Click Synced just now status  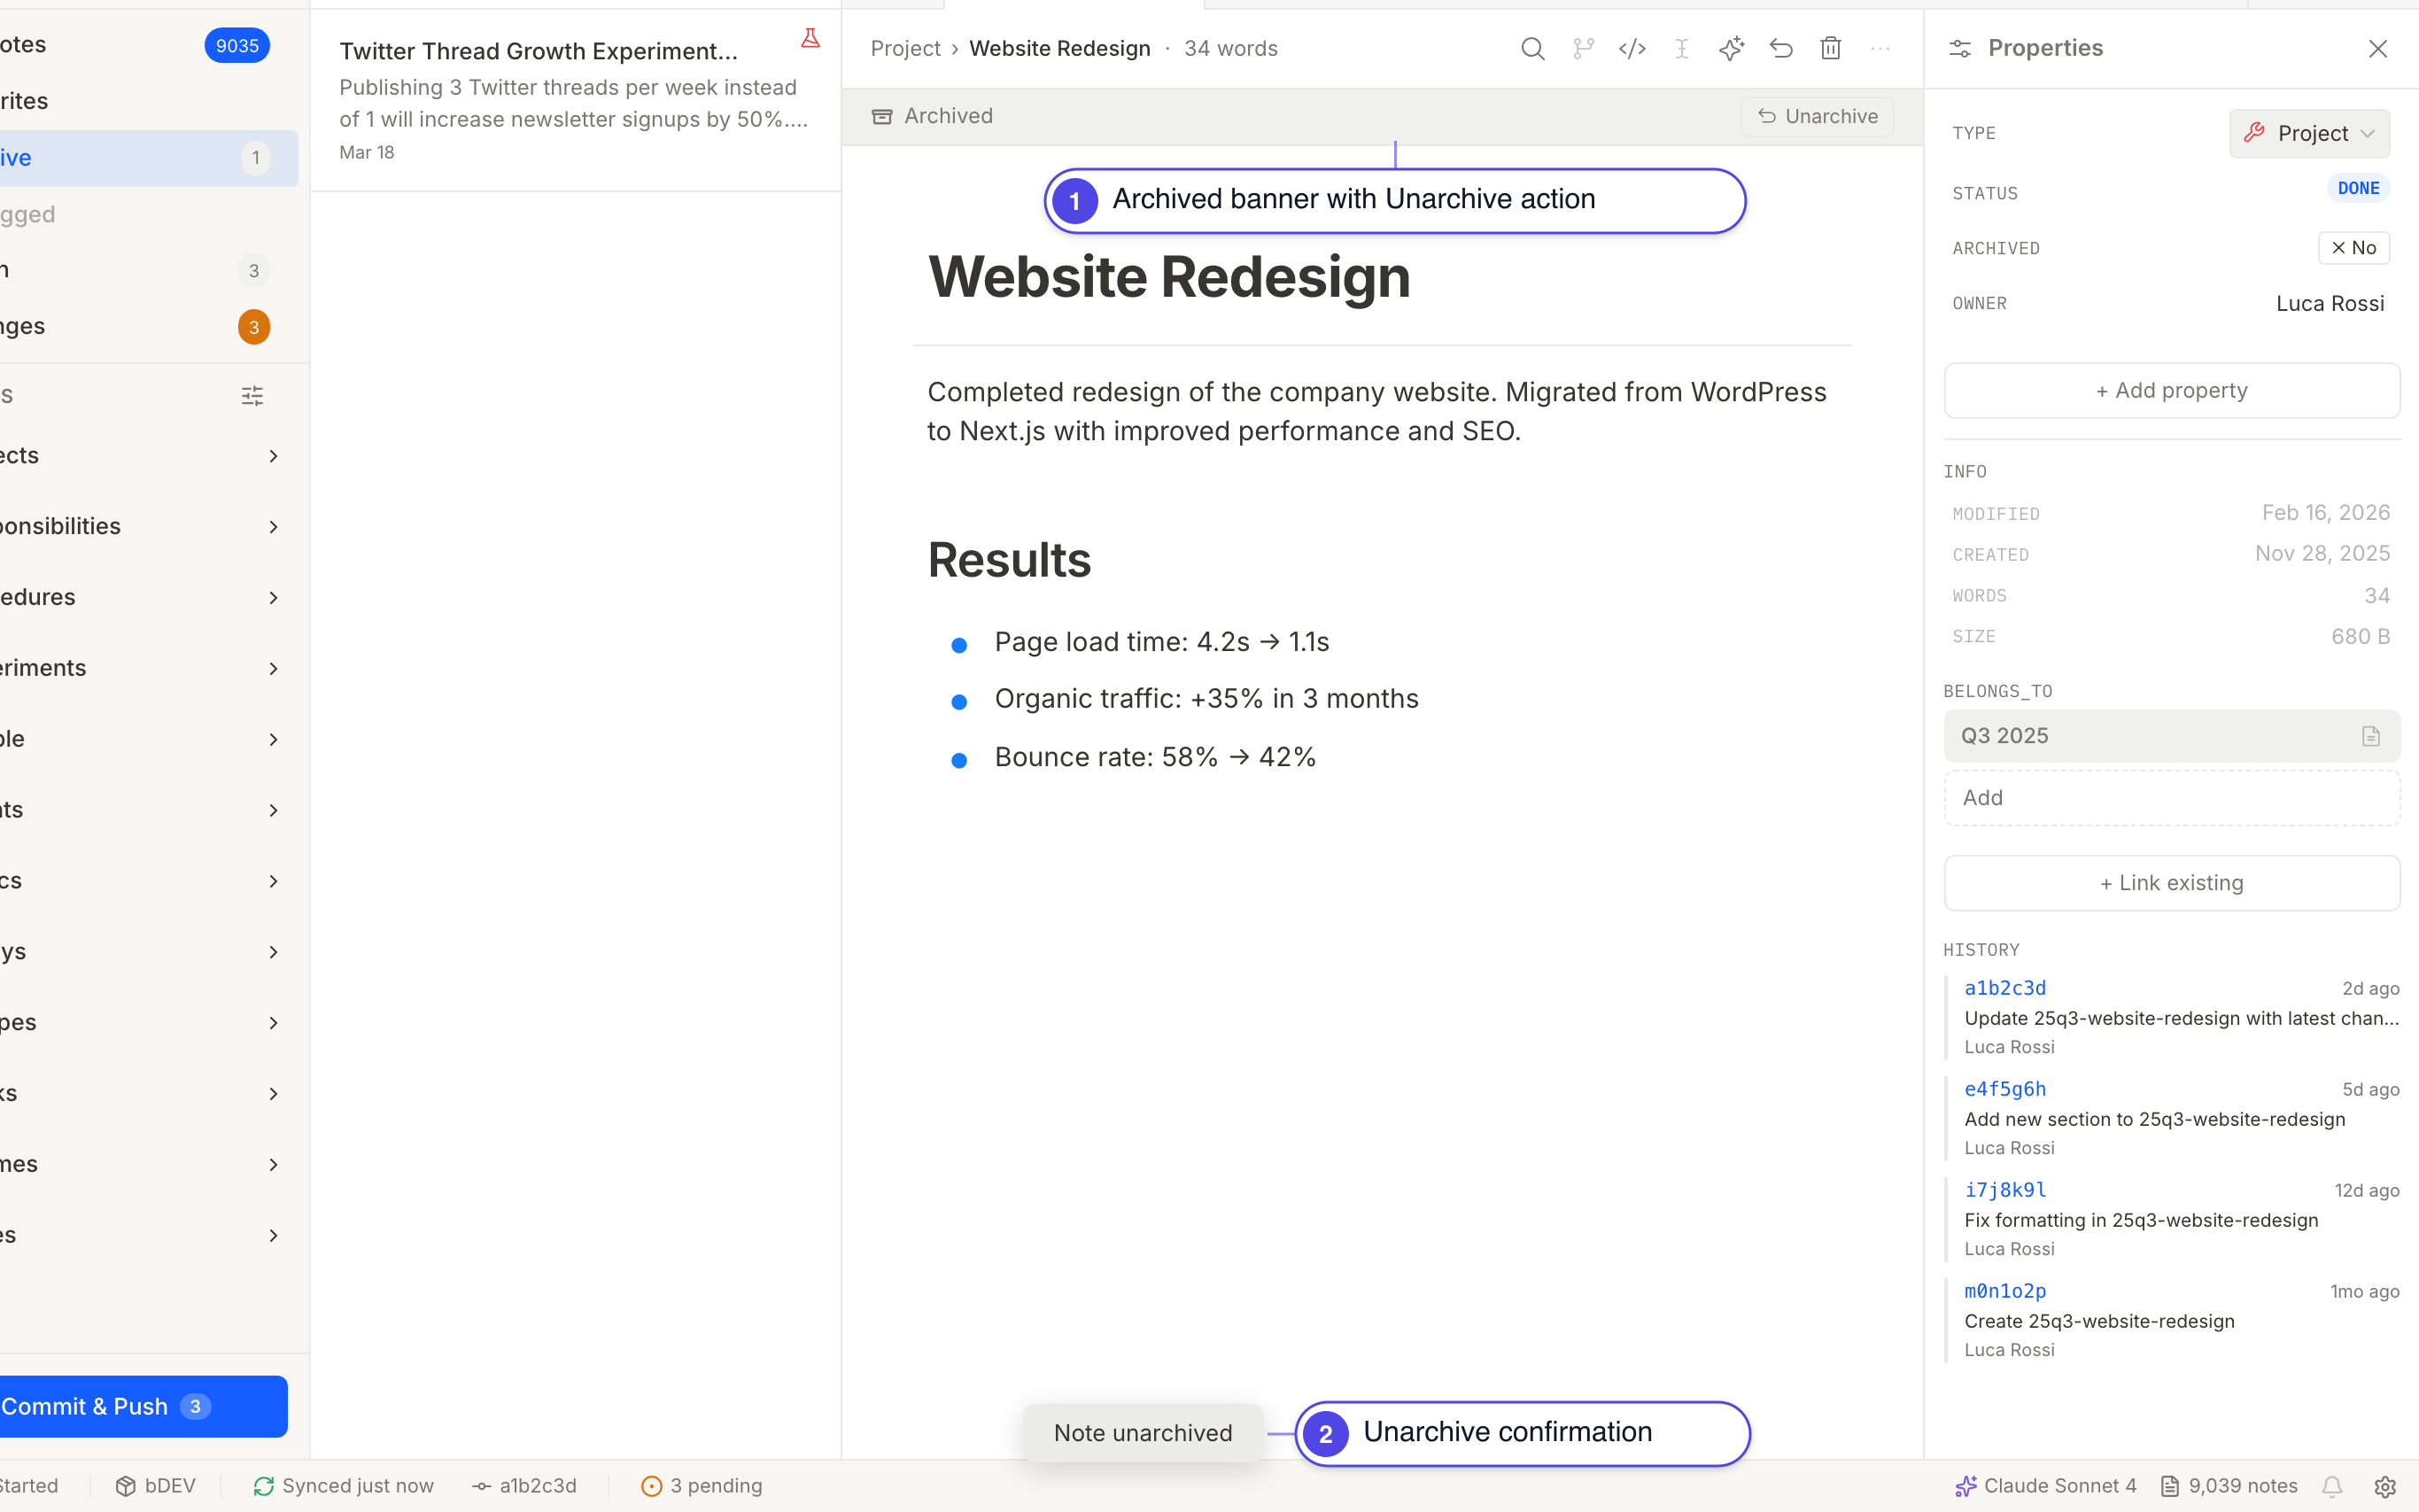click(344, 1486)
